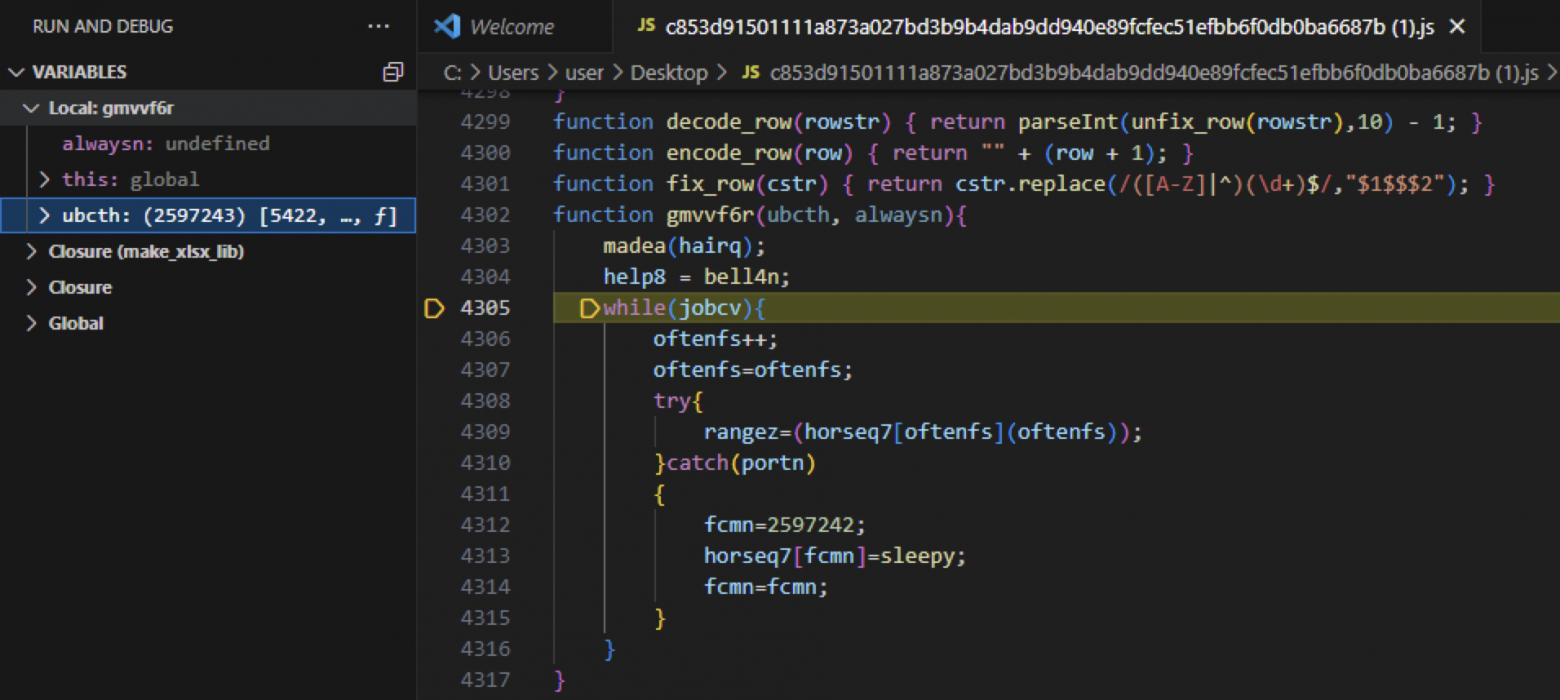Click Users in the breadcrumb path
The image size is (1560, 700).
(x=512, y=72)
